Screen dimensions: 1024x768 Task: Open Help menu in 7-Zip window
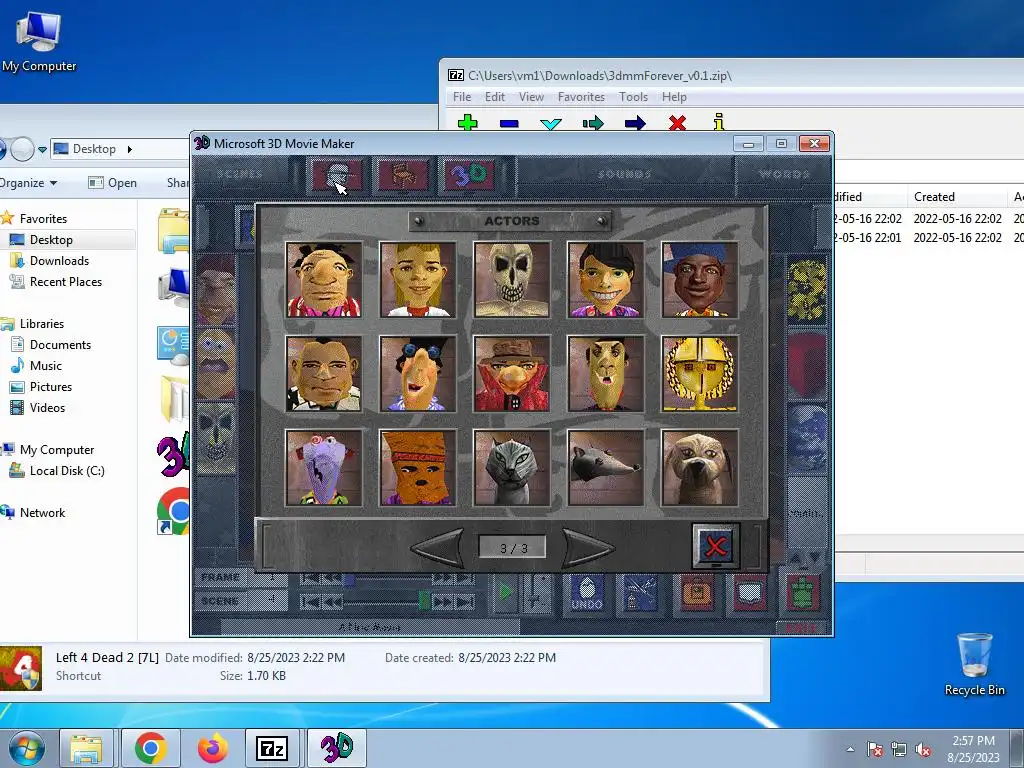674,97
